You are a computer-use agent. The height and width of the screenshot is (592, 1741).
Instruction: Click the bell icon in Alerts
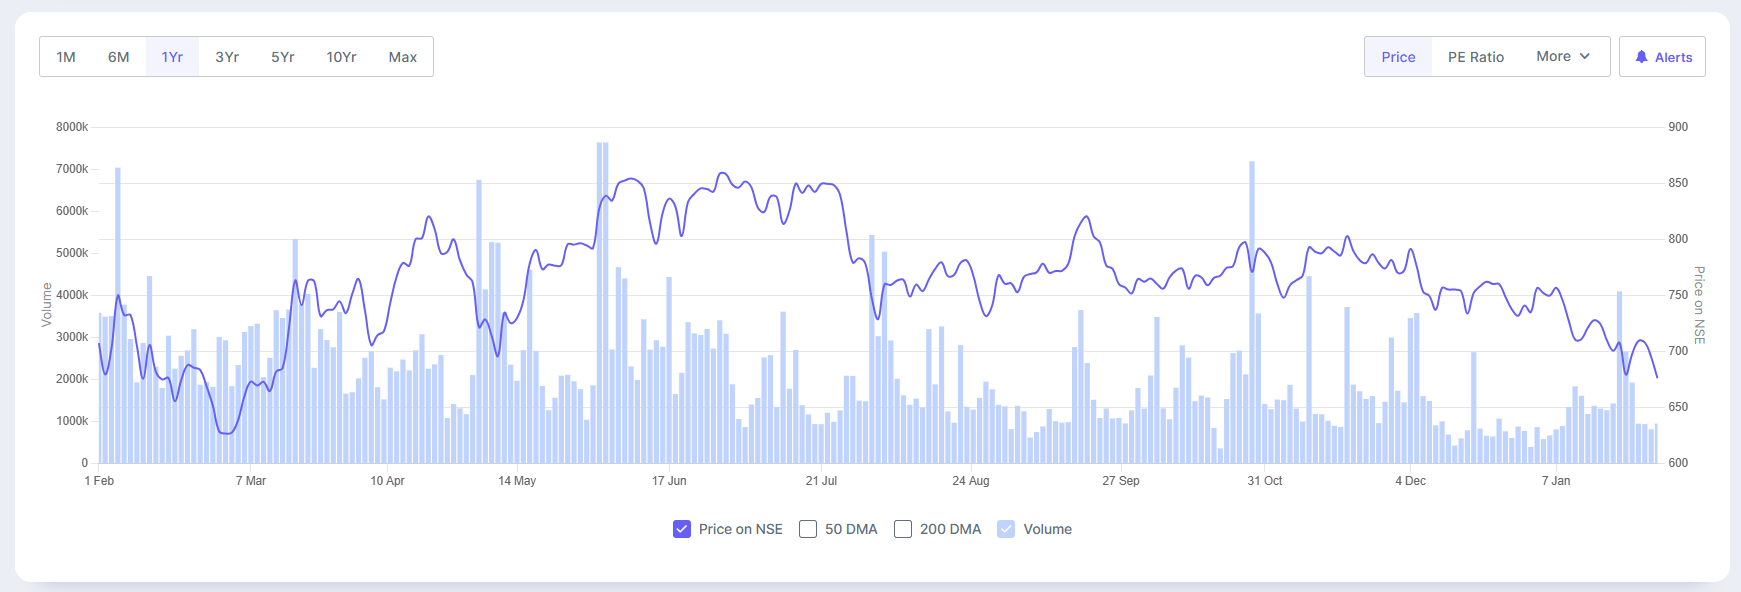[x=1641, y=57]
